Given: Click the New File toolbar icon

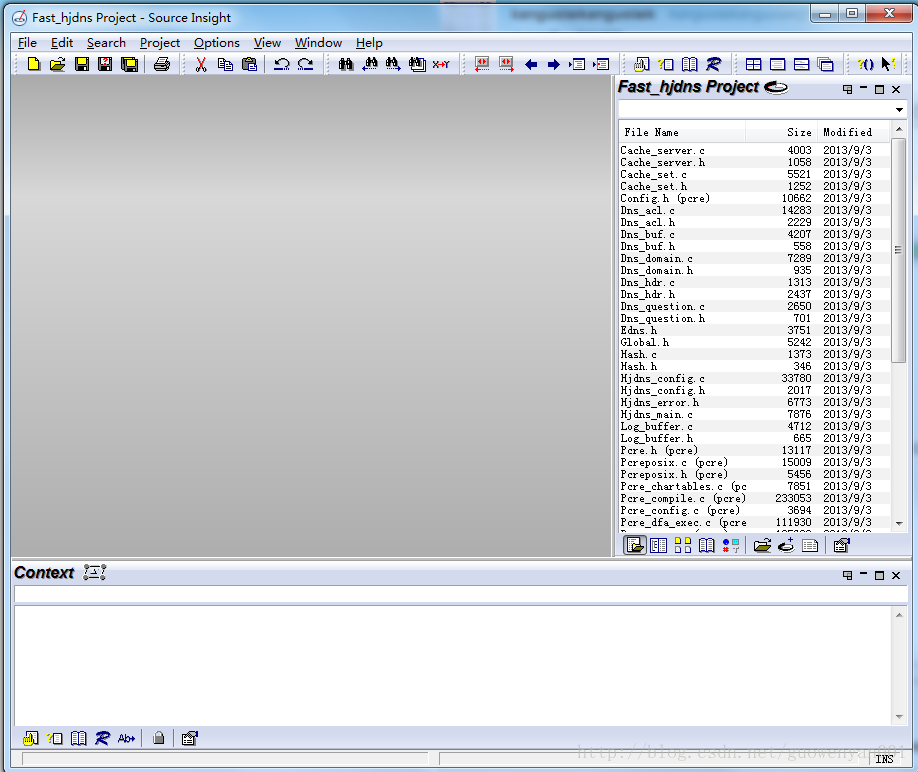Looking at the screenshot, I should click(x=33, y=64).
